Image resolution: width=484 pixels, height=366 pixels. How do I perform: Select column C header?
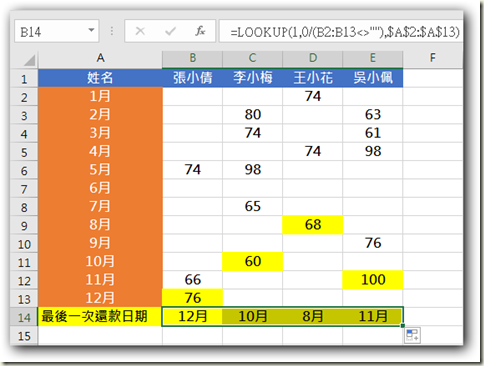coord(252,59)
